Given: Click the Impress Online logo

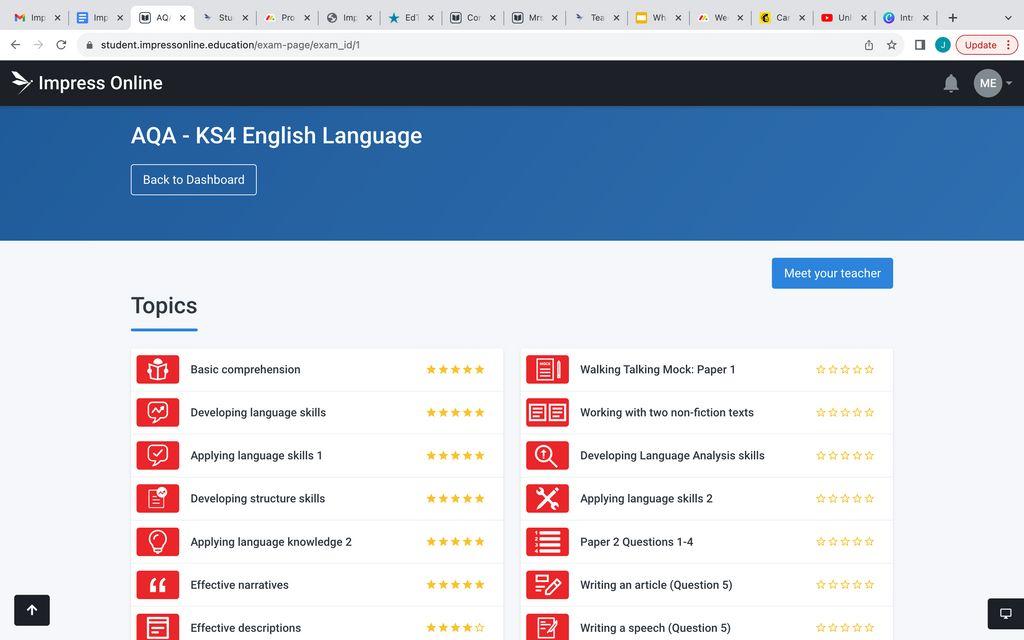Looking at the screenshot, I should click(x=87, y=83).
